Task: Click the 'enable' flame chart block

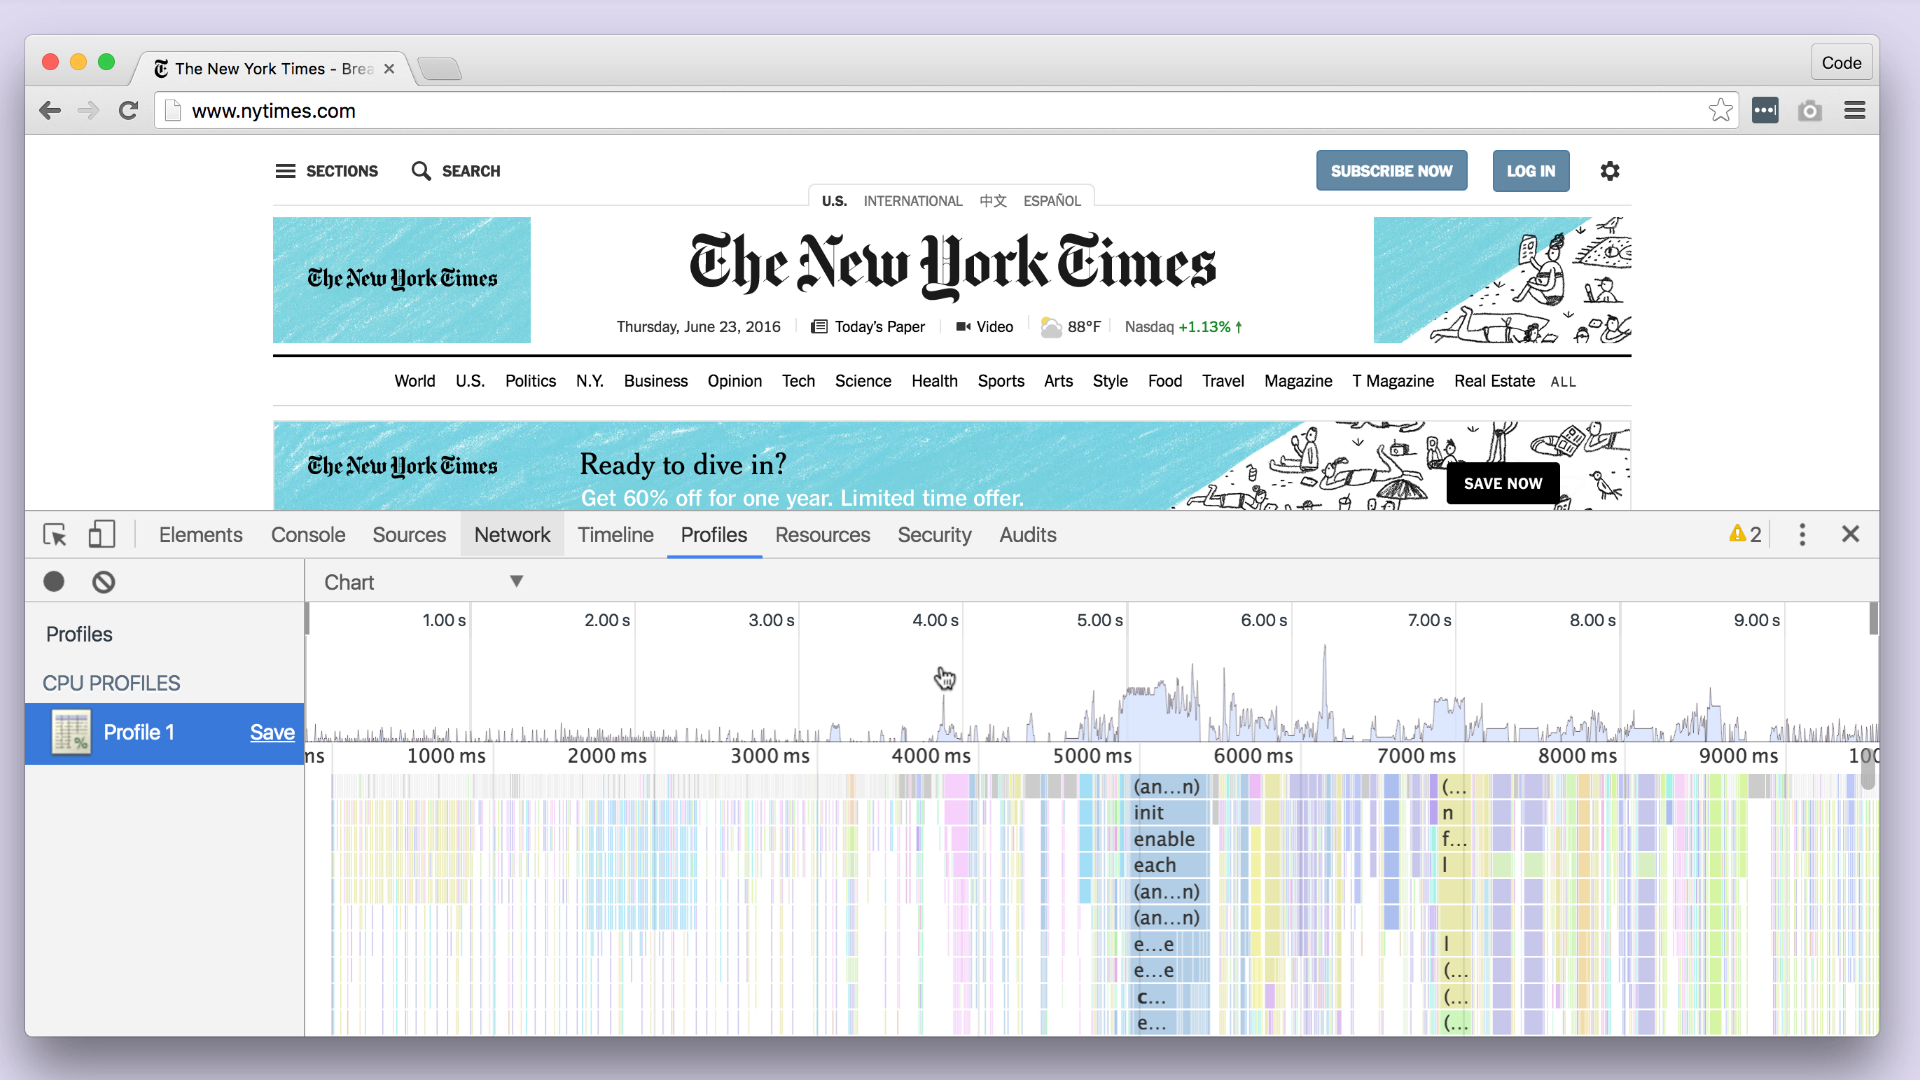Action: (1170, 839)
